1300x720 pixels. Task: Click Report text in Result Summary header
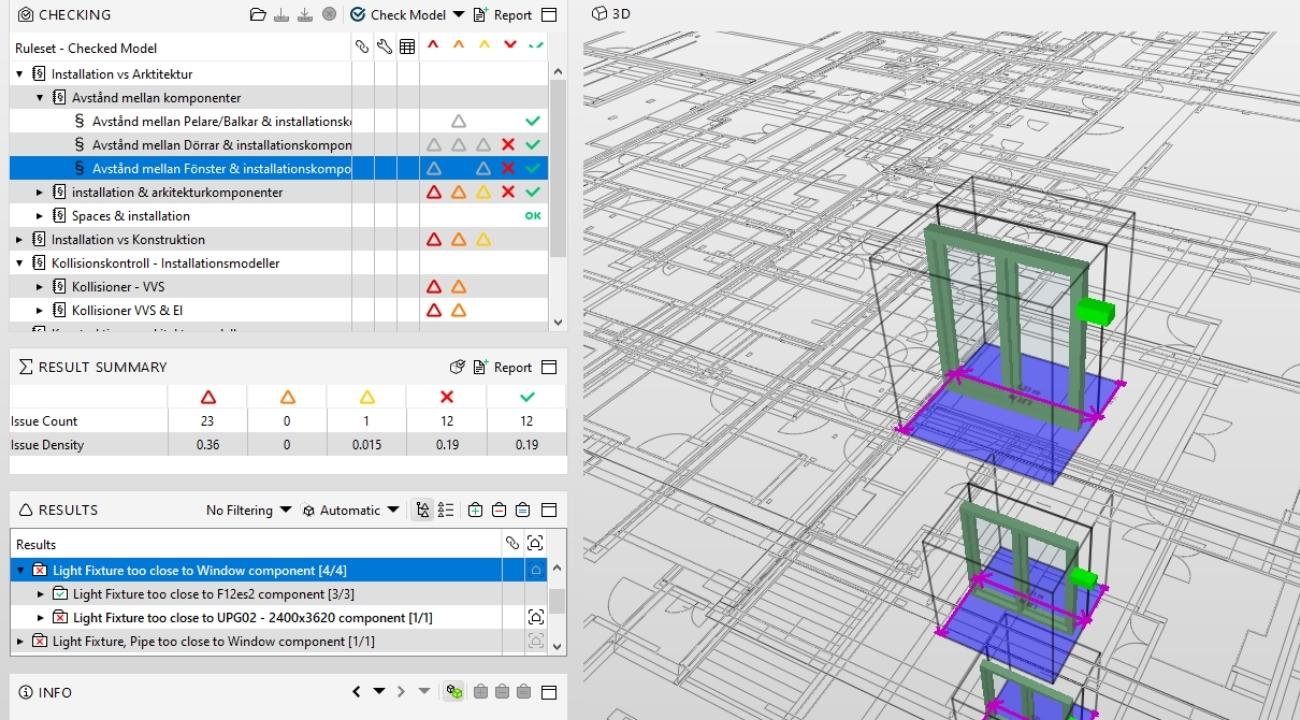513,367
